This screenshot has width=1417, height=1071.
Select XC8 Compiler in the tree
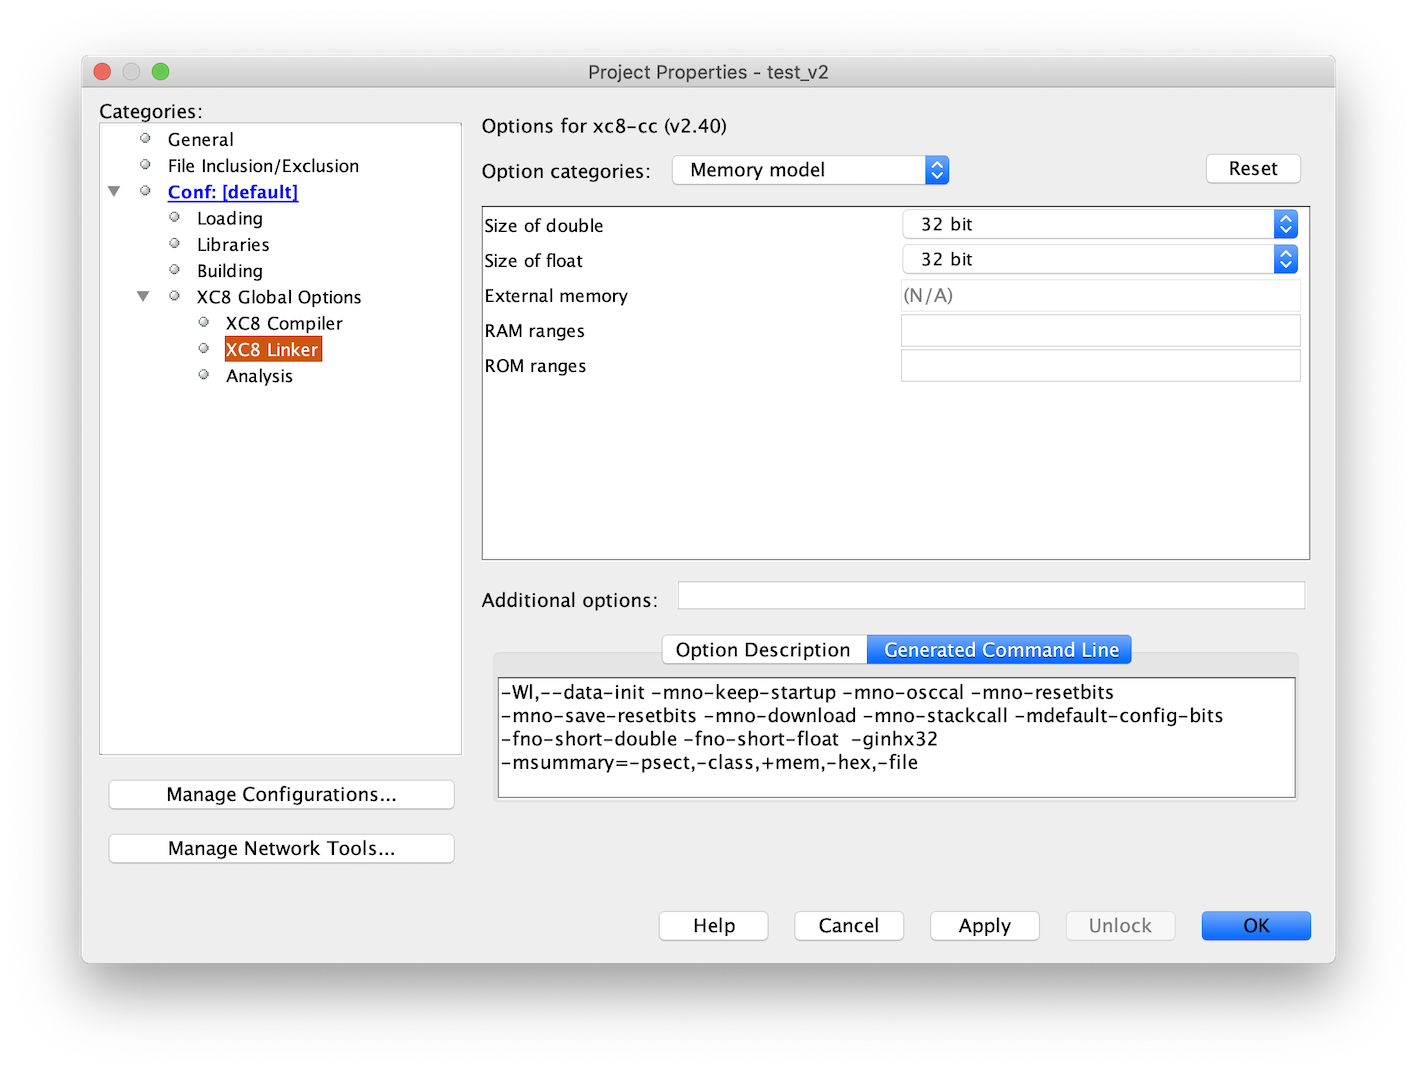point(283,323)
